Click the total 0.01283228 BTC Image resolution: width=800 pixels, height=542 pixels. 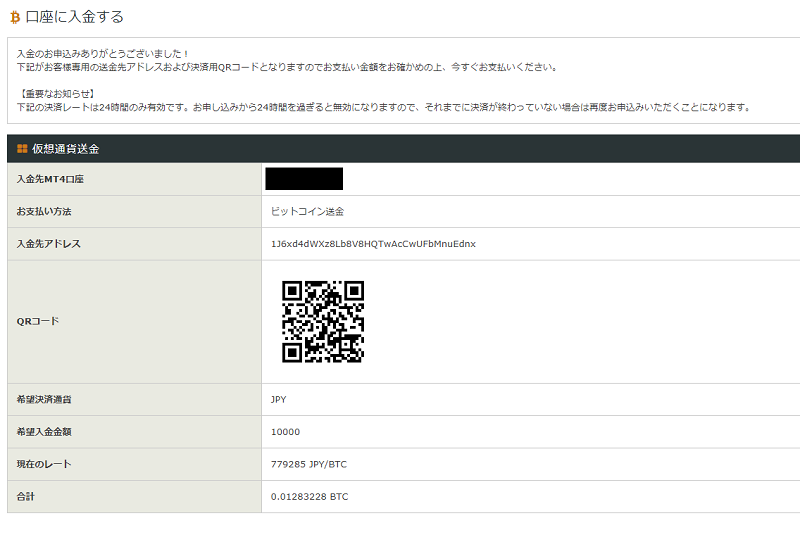click(309, 497)
